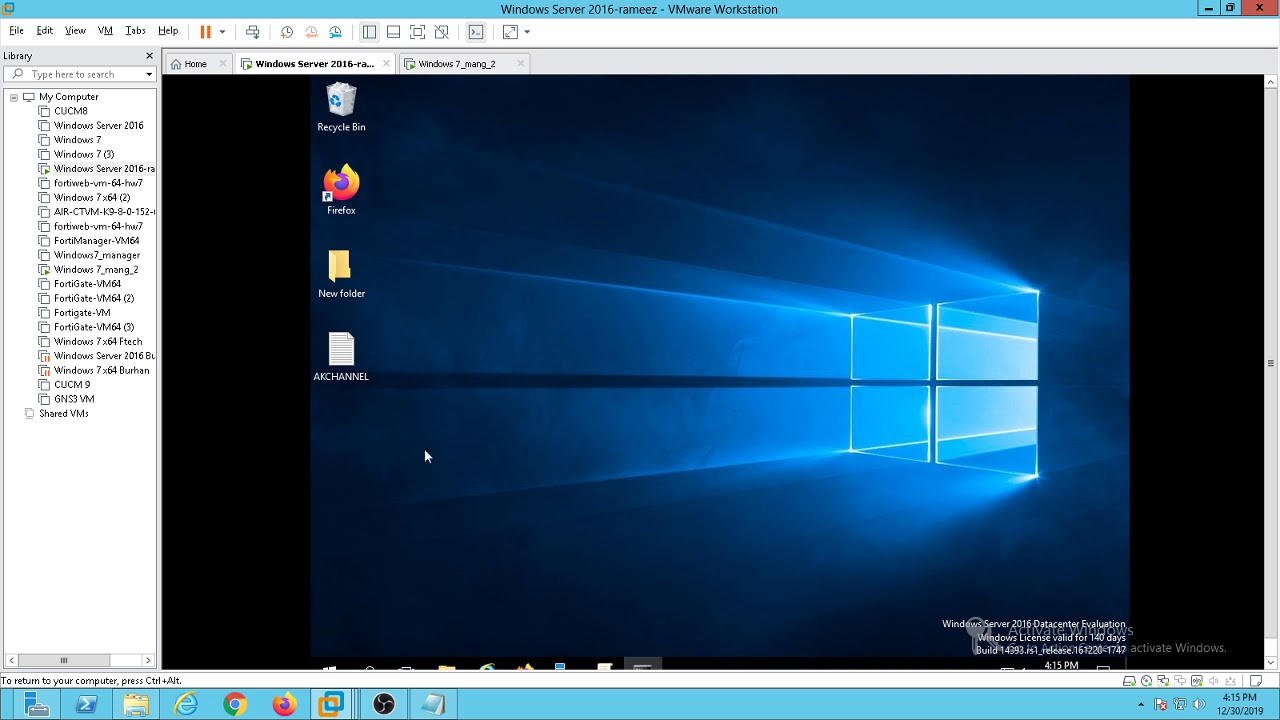Click the sound card status icon

1214,681
